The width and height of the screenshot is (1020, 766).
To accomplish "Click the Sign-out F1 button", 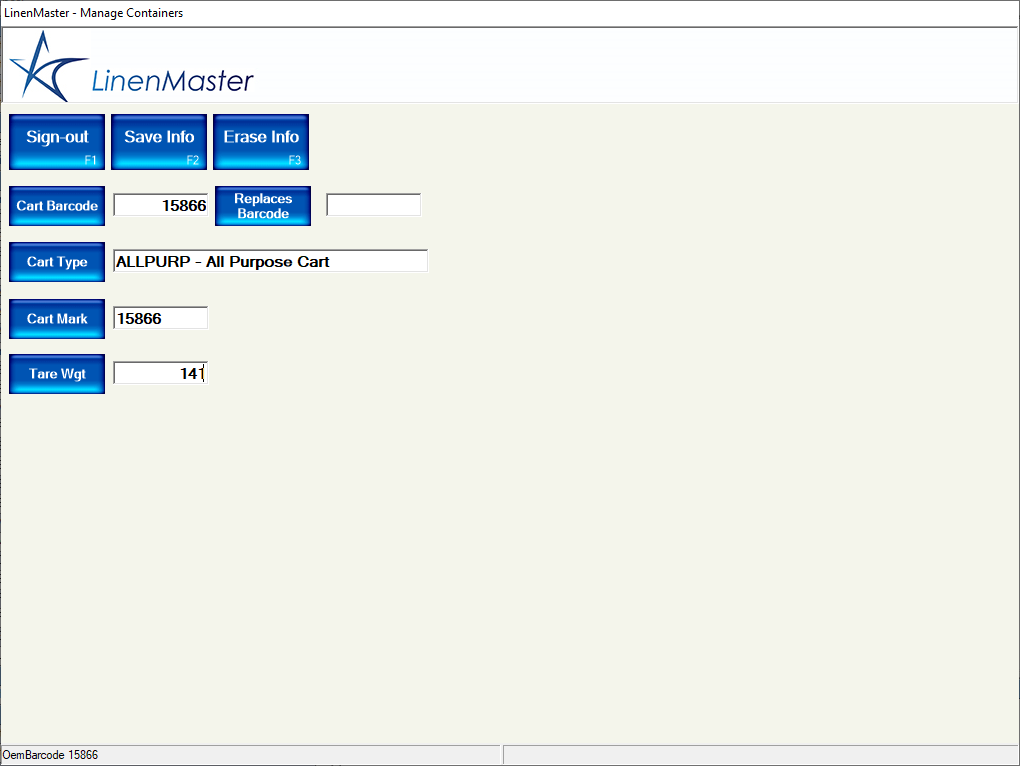I will click(57, 142).
